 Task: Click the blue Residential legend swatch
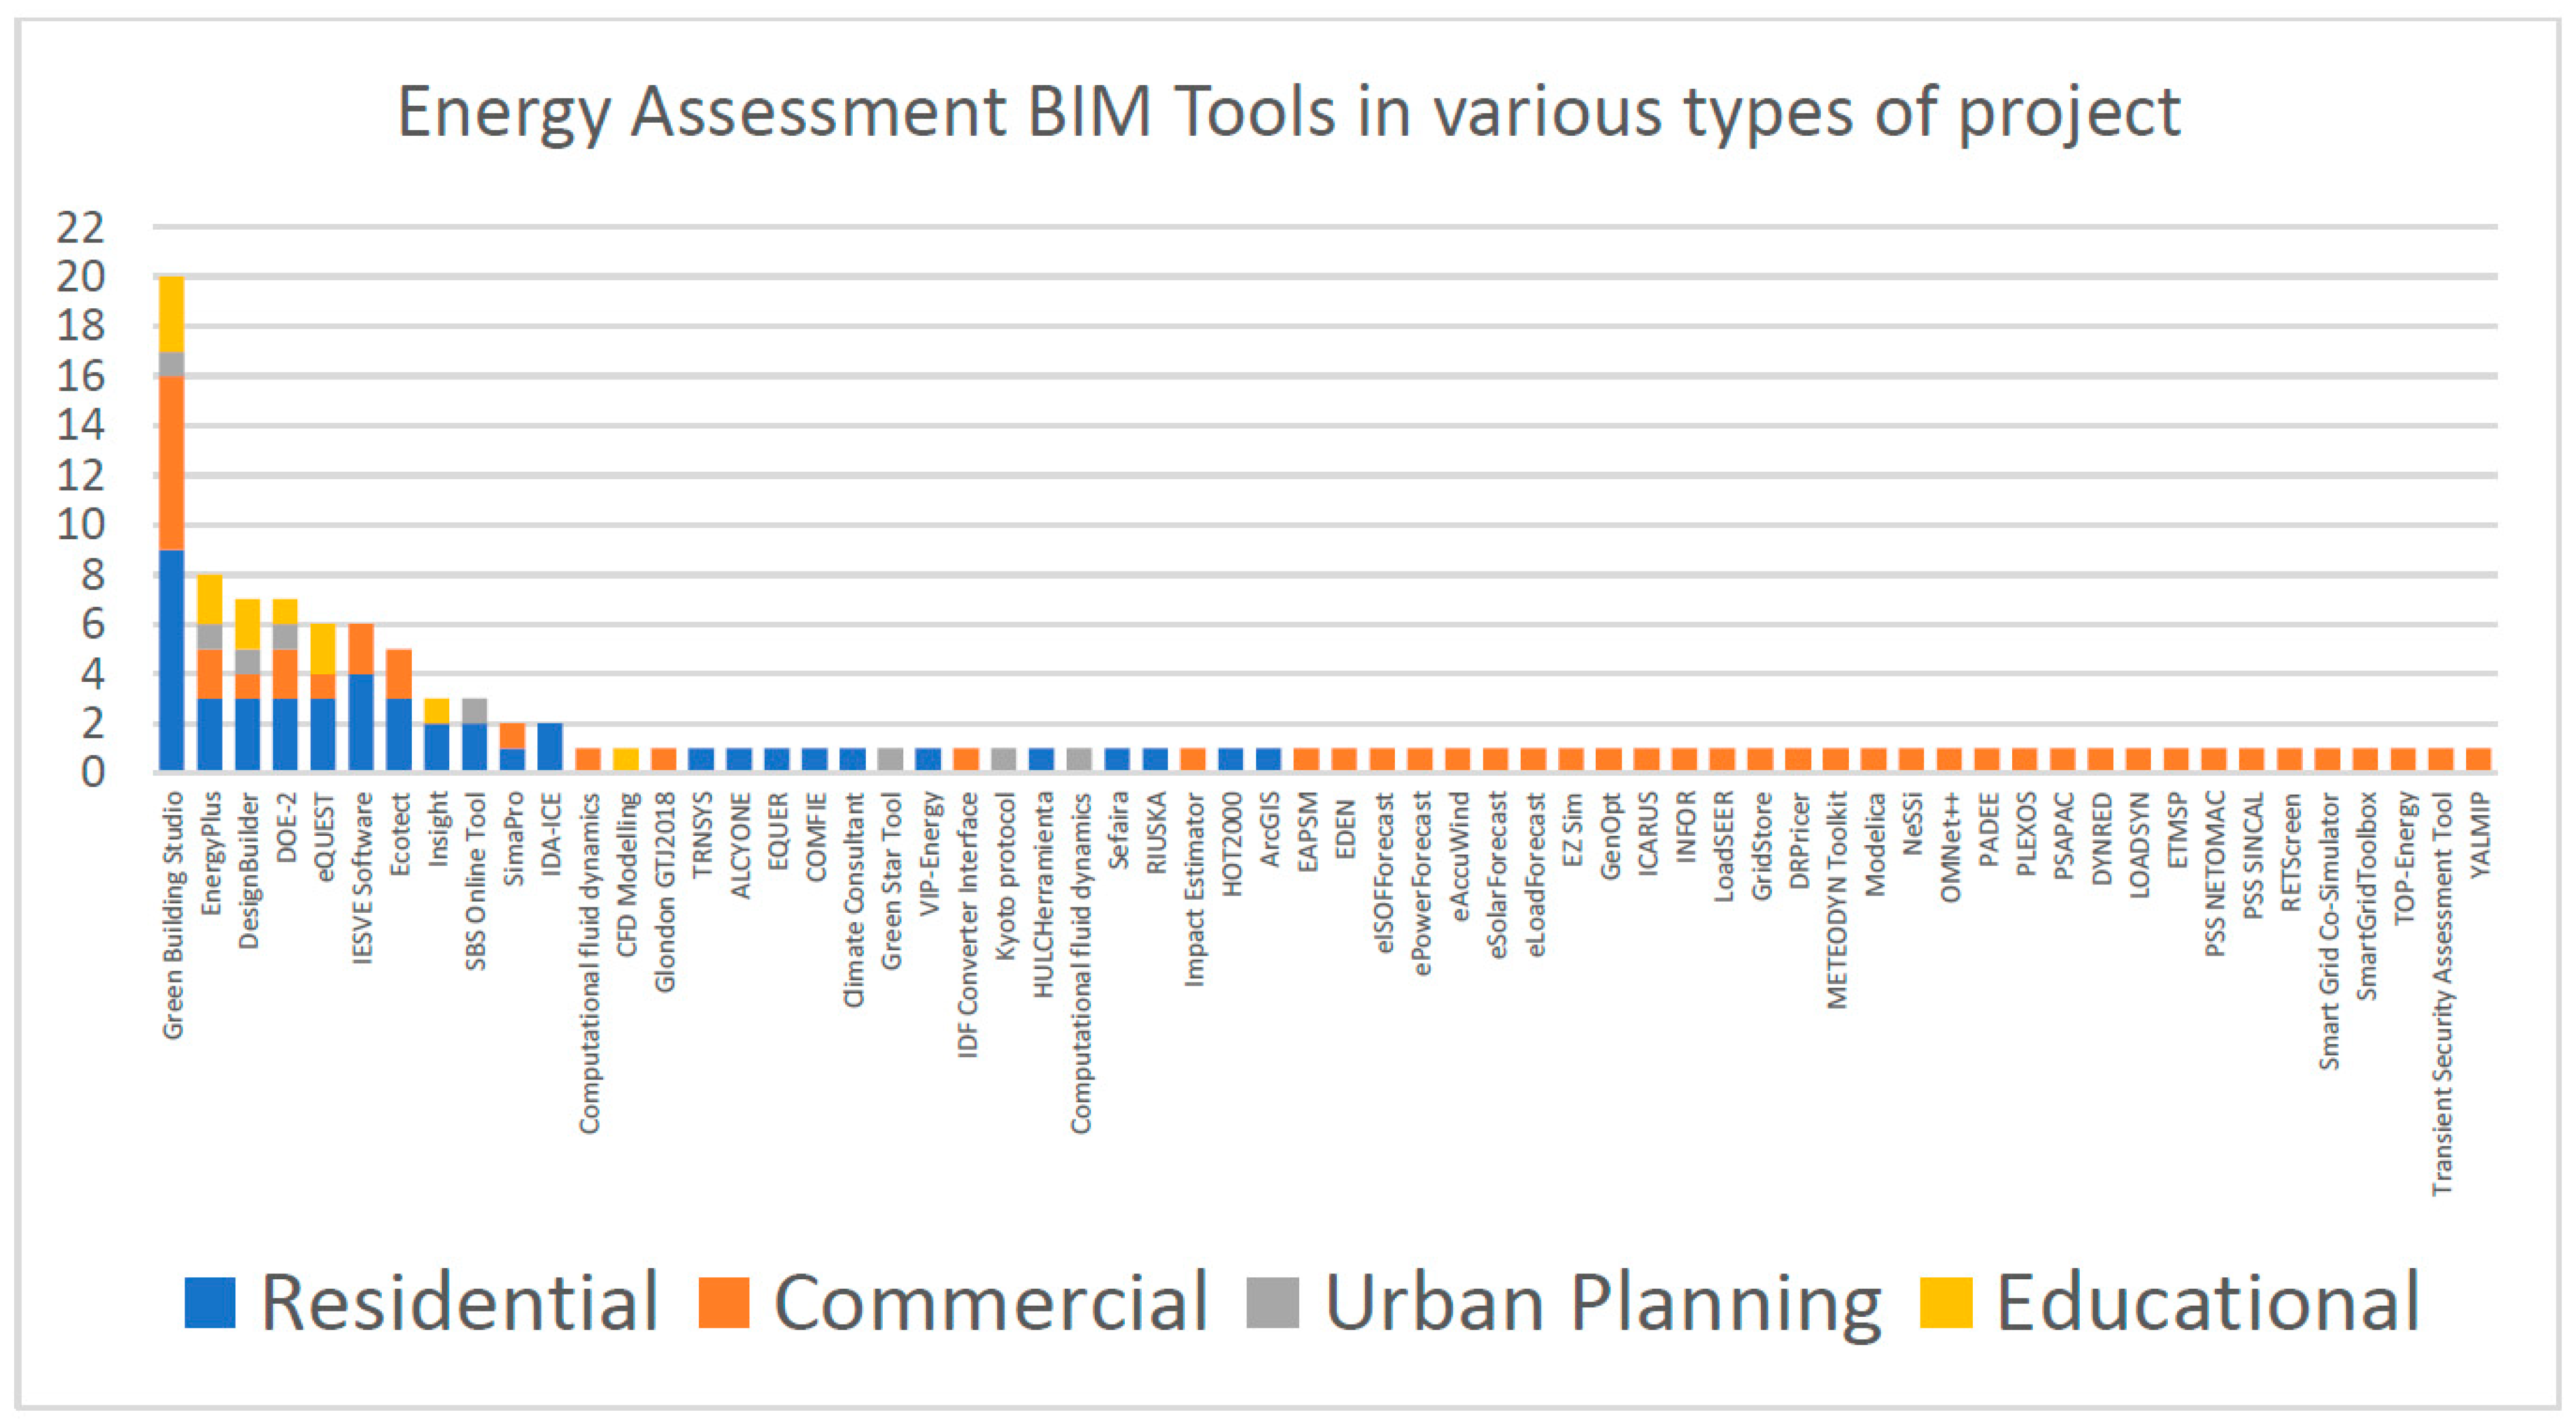(210, 1302)
